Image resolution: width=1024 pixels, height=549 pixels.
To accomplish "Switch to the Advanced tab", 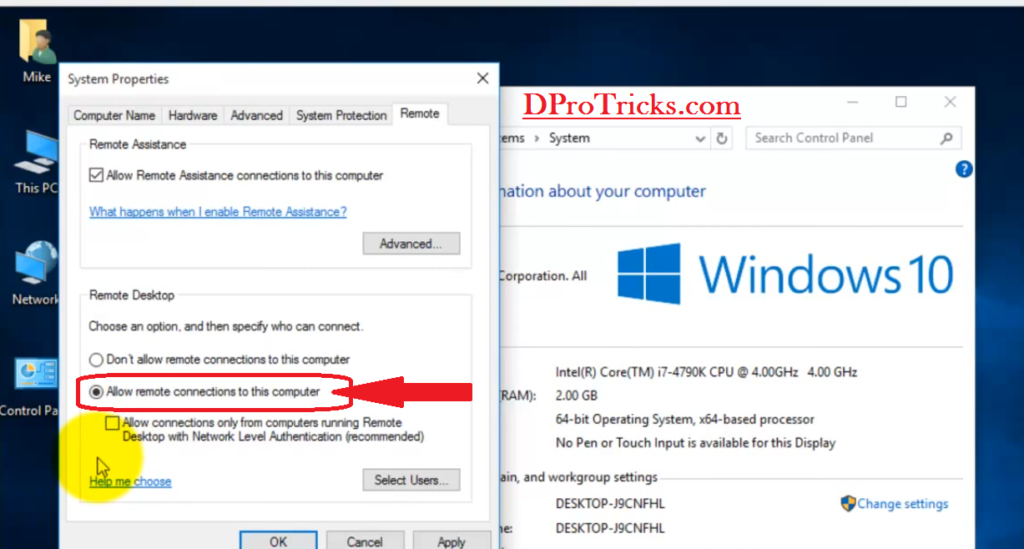I will (257, 116).
